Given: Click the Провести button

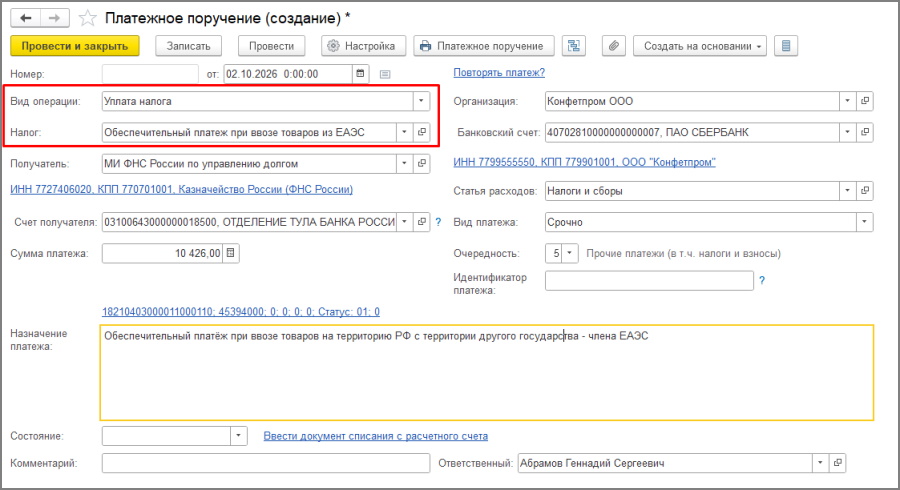Looking at the screenshot, I should click(x=271, y=46).
